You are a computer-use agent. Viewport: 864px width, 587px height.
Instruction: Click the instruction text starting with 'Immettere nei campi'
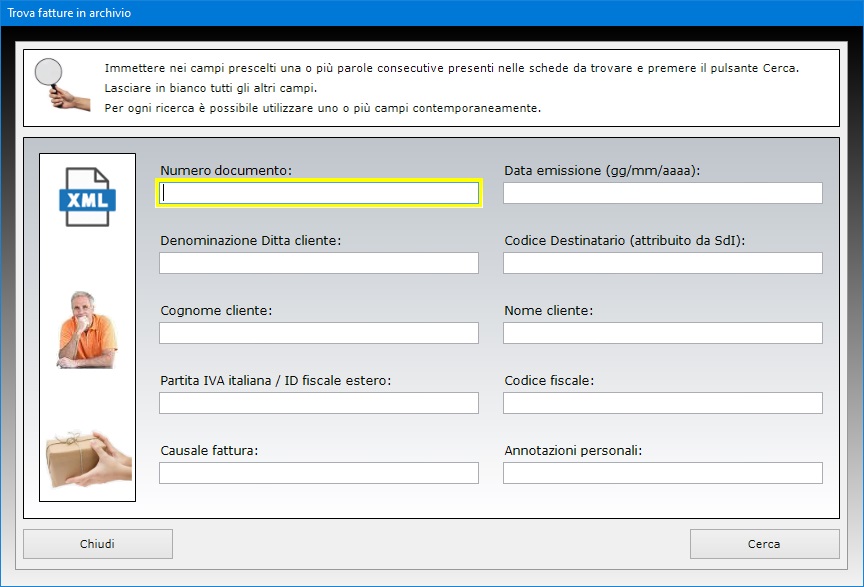coord(451,68)
